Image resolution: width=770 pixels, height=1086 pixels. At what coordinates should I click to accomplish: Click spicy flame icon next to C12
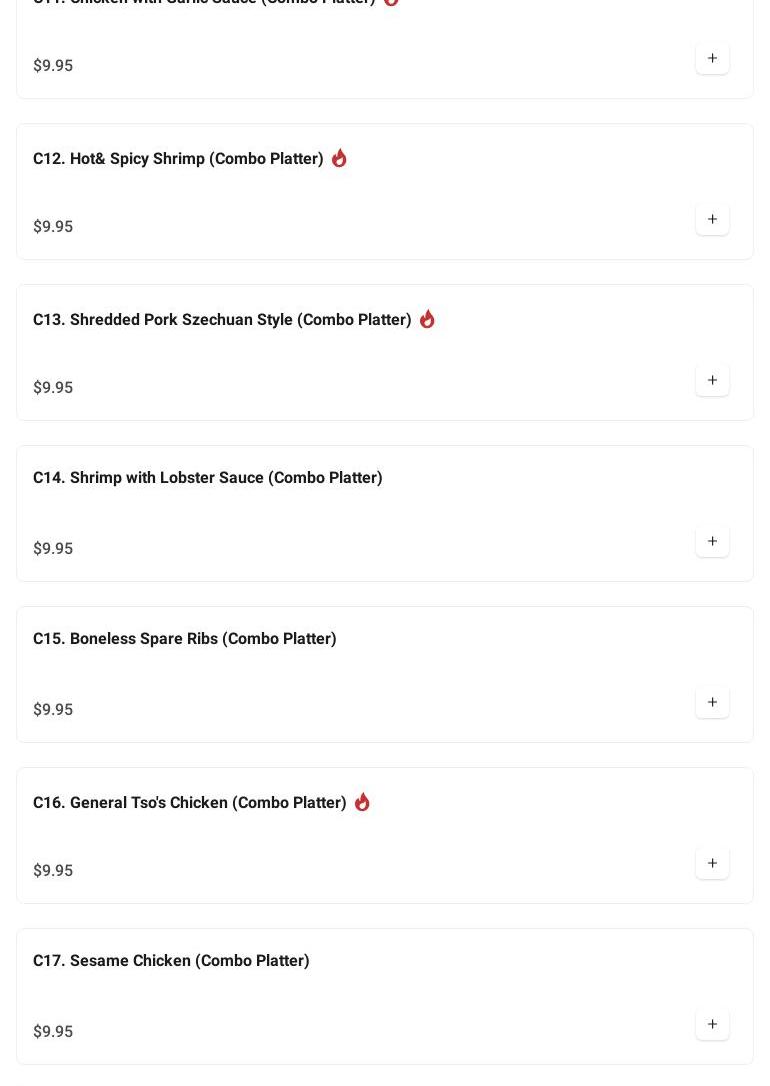click(339, 158)
